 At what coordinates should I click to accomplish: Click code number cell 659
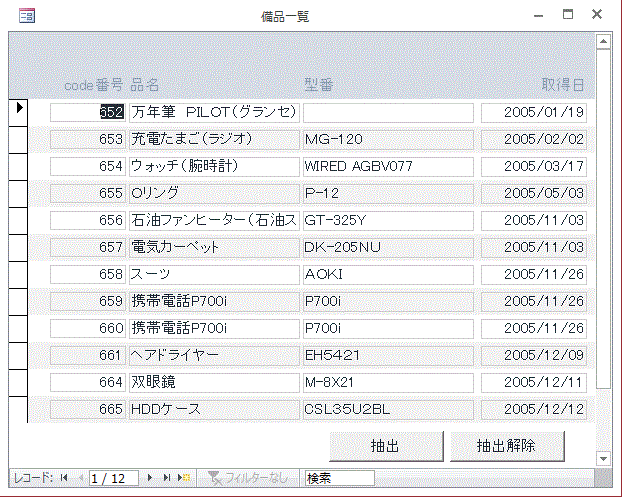88,302
